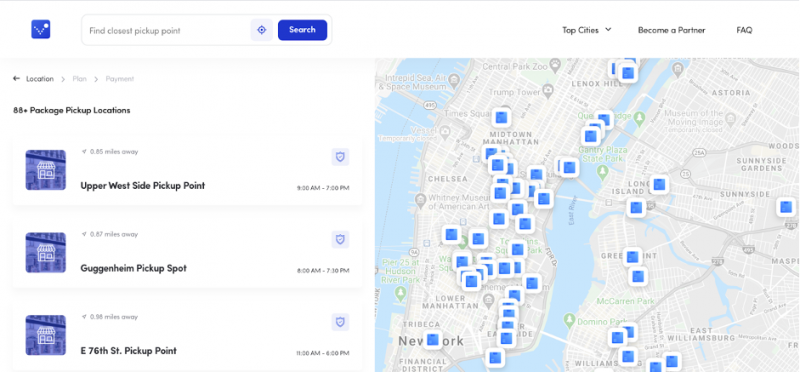Select the Plan breadcrumb step

(x=80, y=79)
